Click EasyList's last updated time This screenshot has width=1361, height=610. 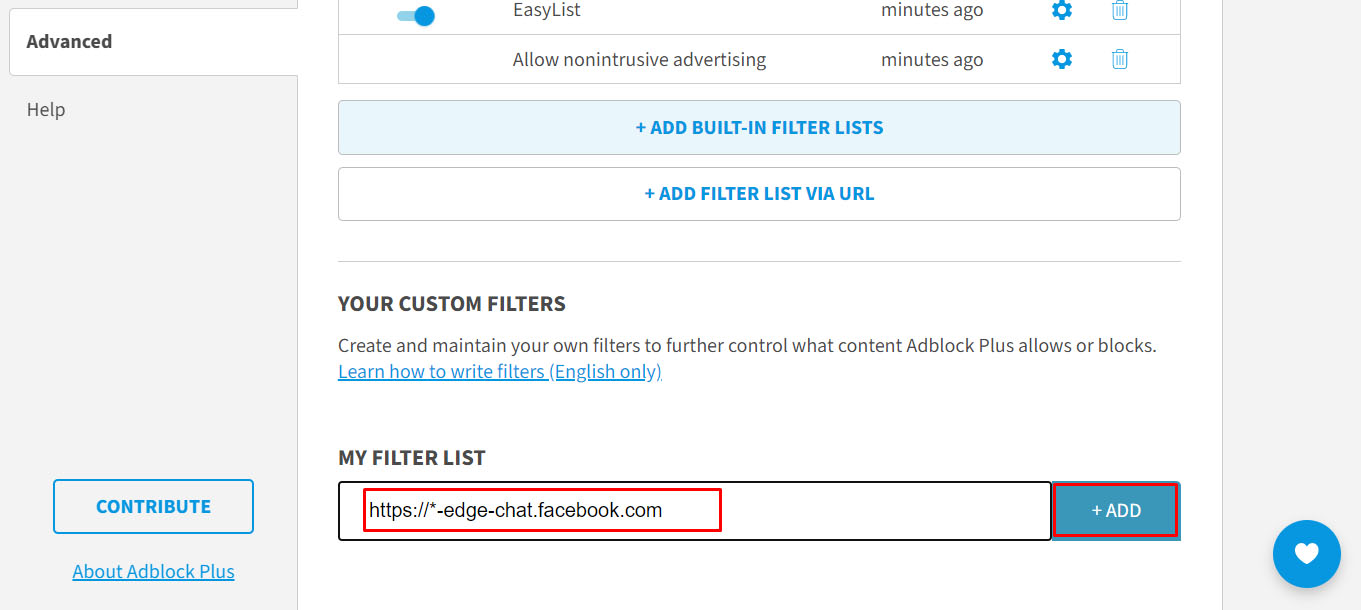[932, 10]
